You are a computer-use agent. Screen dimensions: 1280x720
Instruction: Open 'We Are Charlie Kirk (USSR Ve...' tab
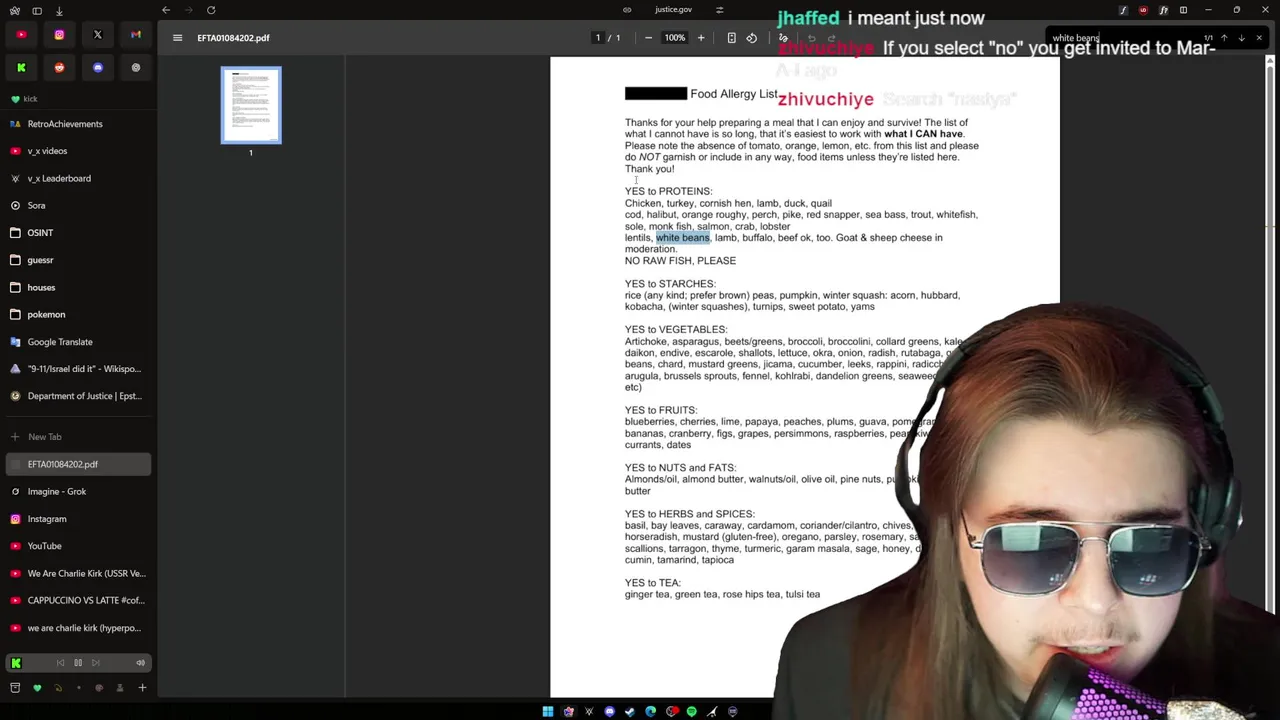tap(78, 574)
